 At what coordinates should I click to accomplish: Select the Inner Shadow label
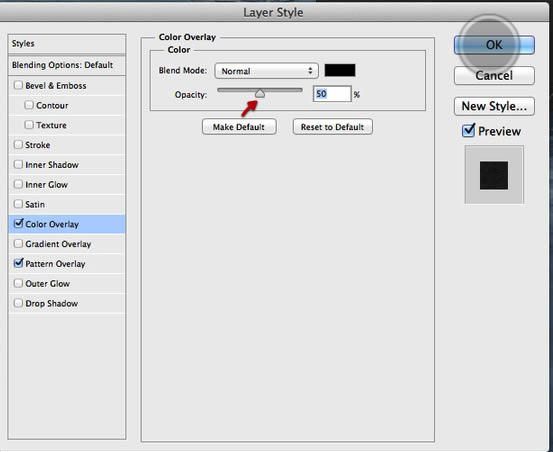click(52, 165)
